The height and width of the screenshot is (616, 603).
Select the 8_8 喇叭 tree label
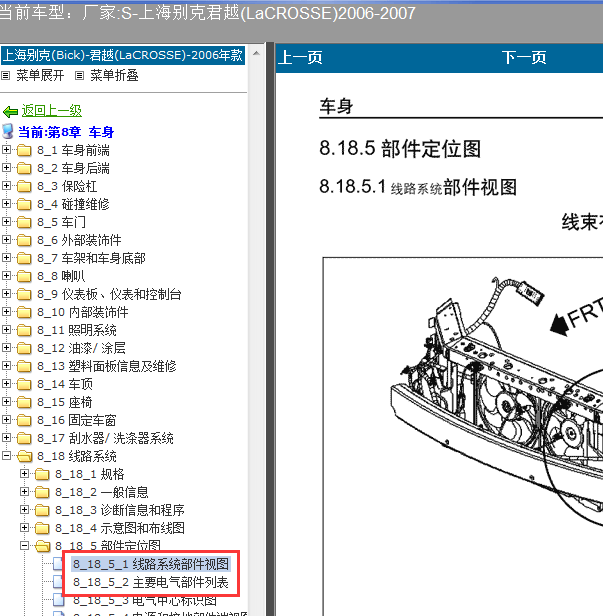coord(61,276)
